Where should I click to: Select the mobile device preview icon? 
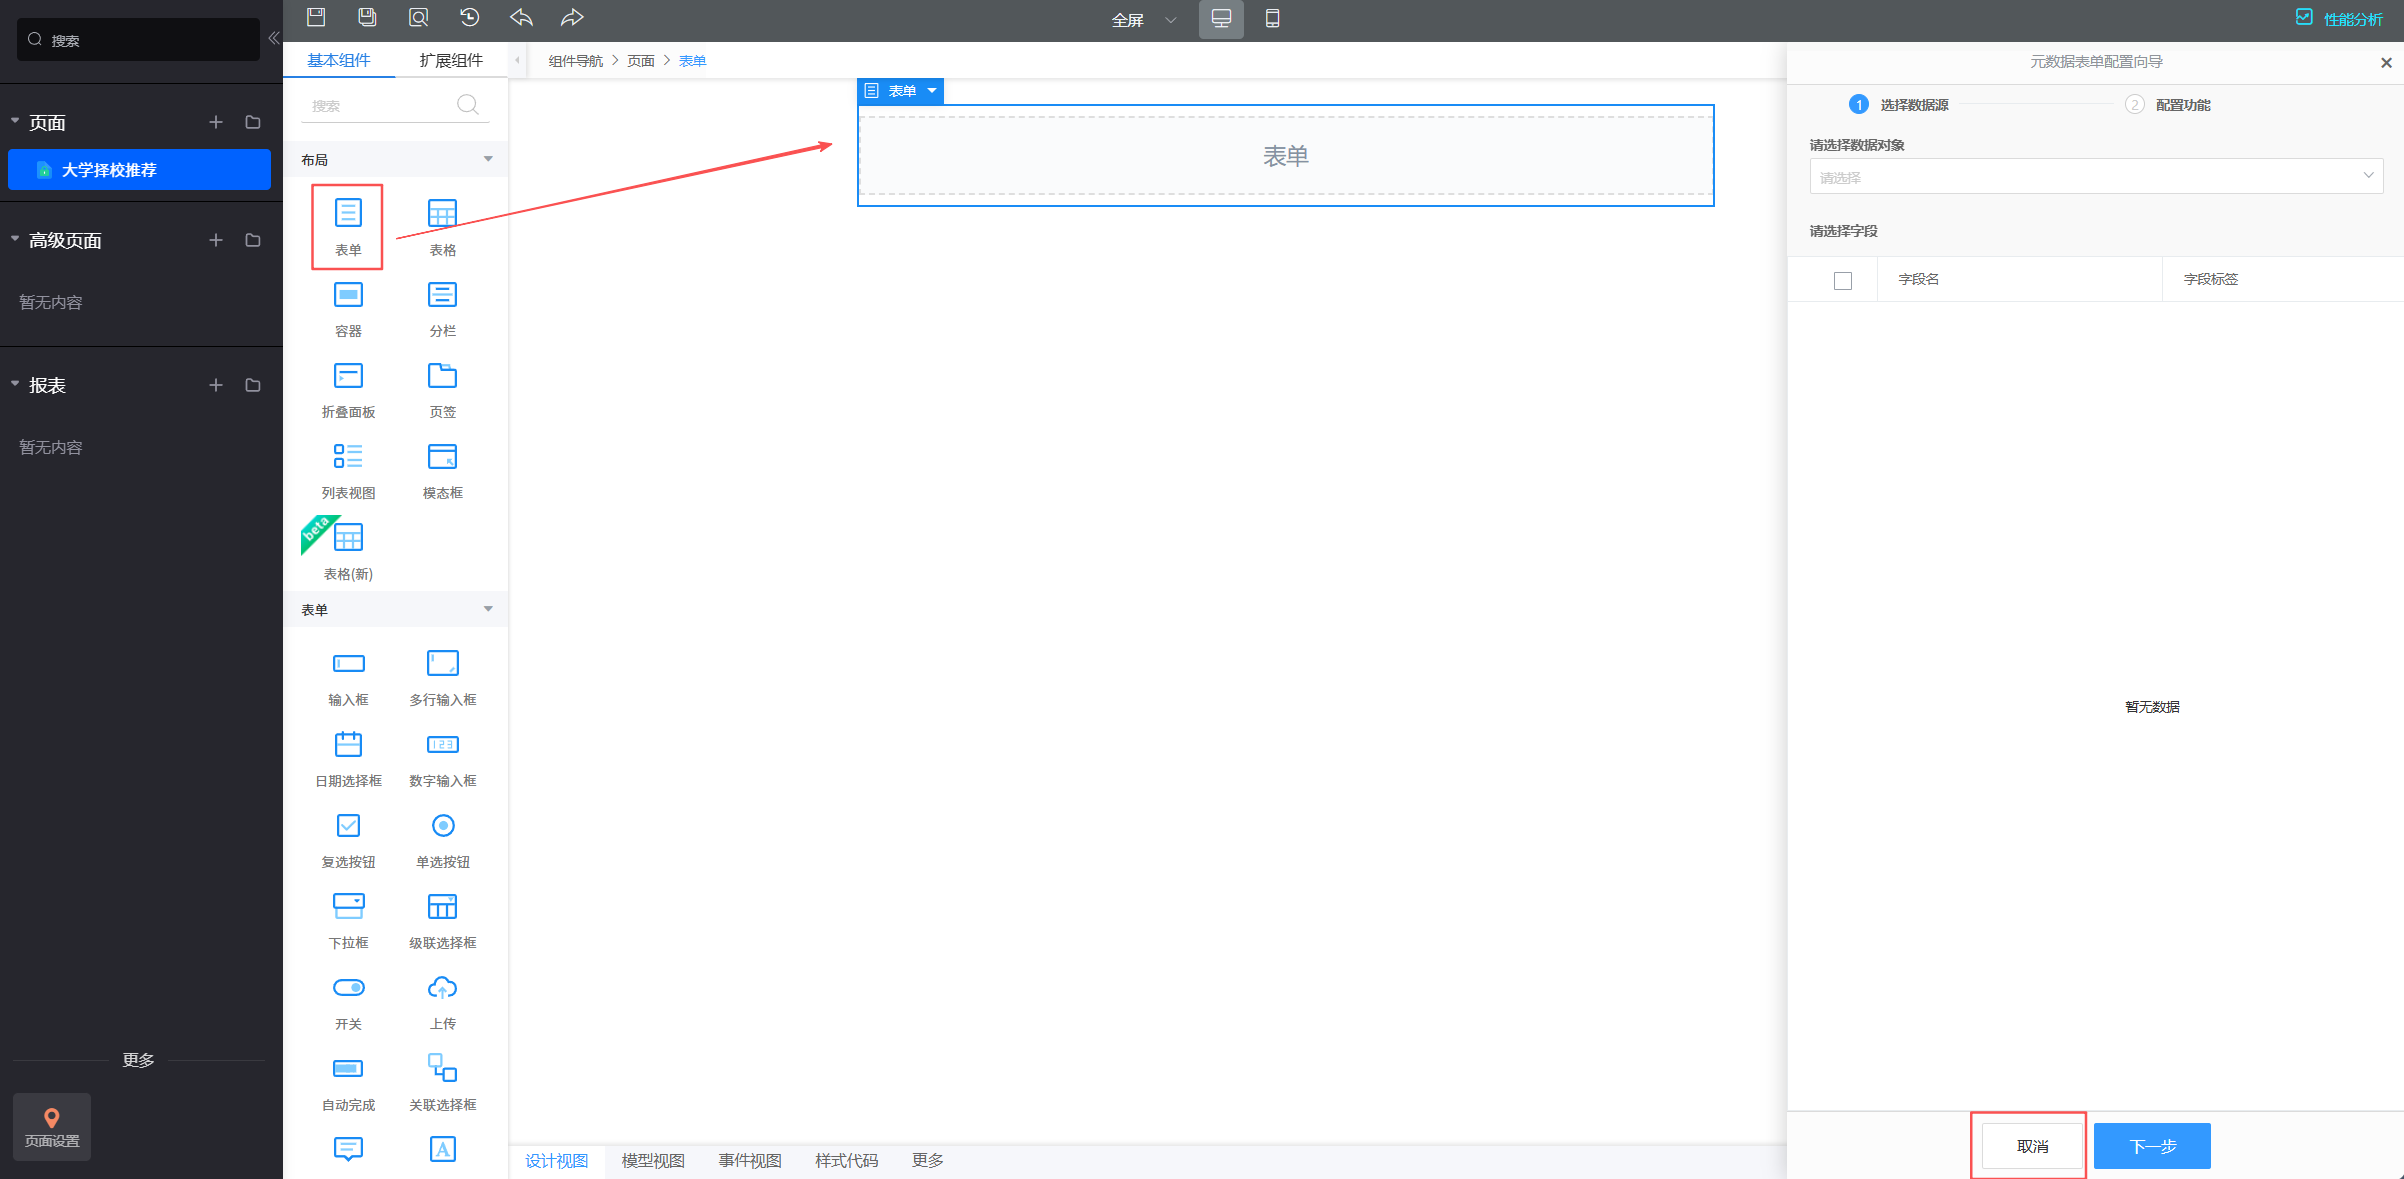pyautogui.click(x=1272, y=18)
